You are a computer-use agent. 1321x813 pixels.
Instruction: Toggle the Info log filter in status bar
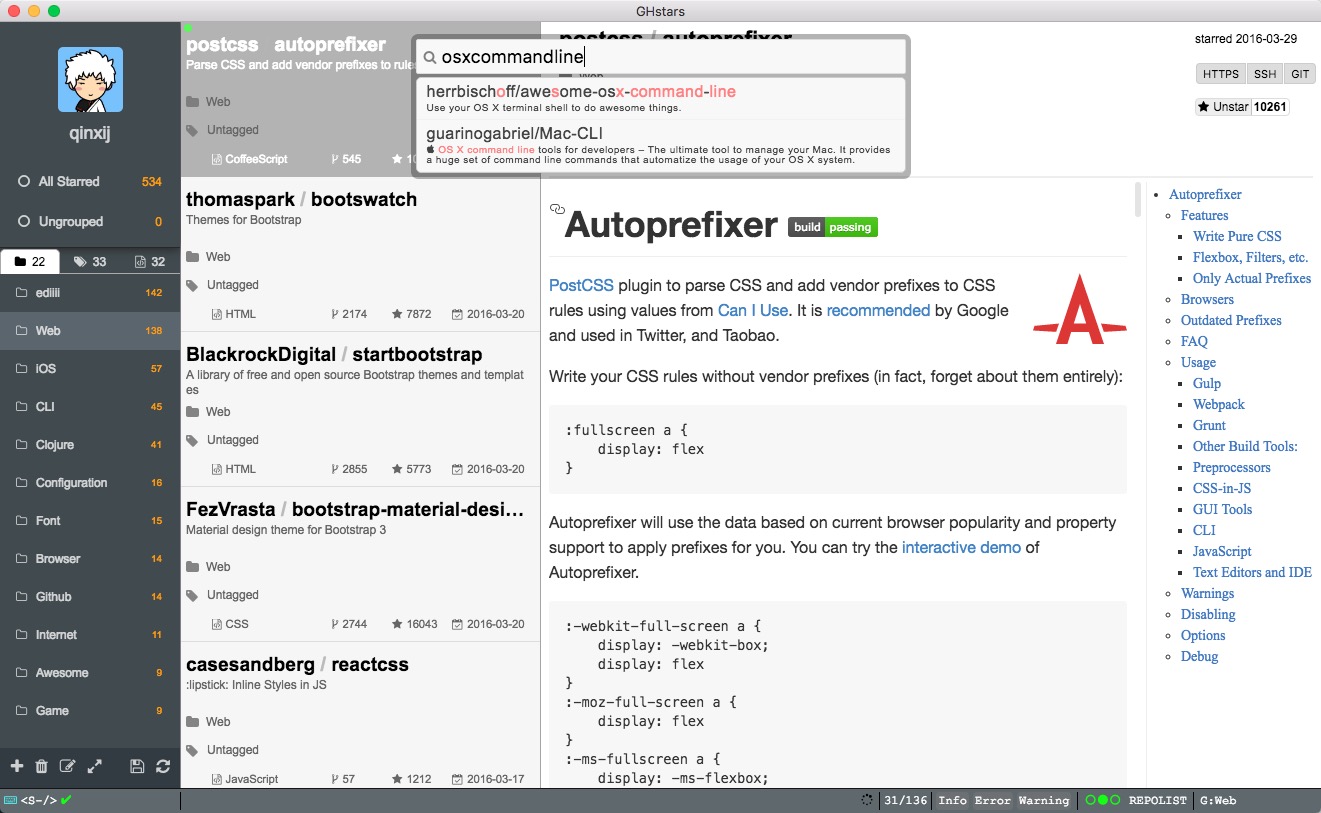[953, 800]
